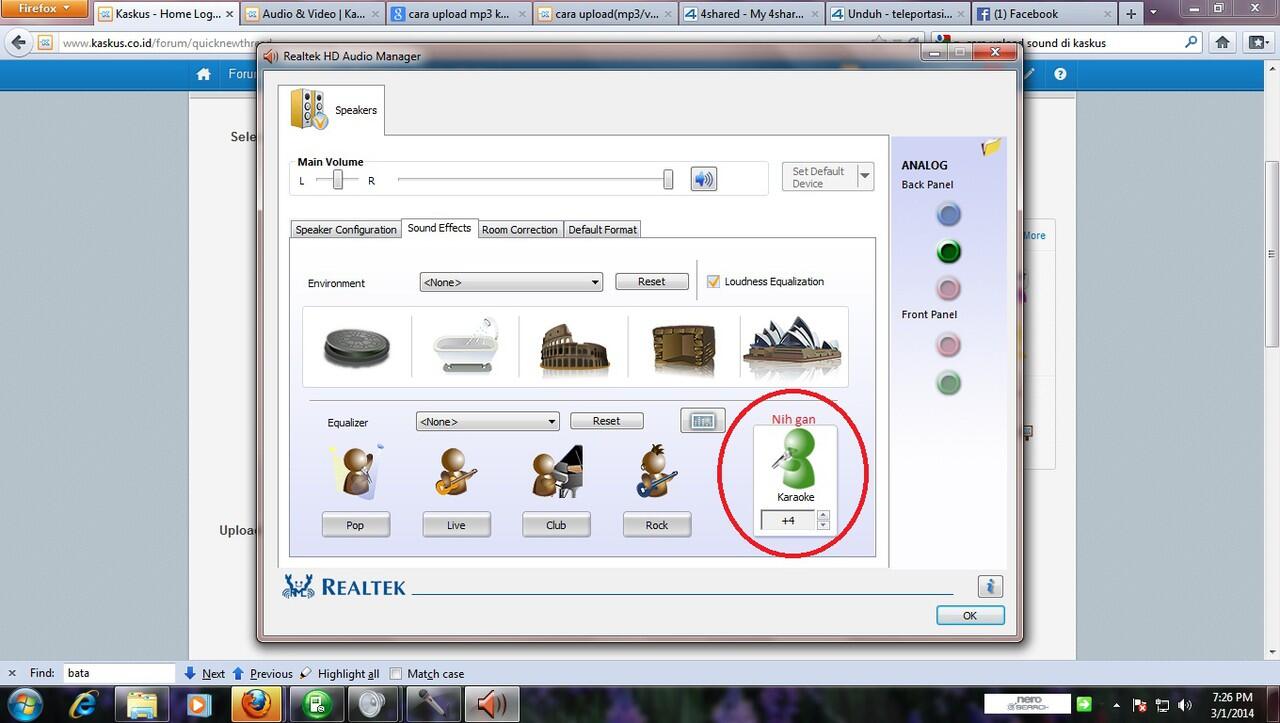Click the Equalizer Reset button
1280x723 pixels.
[606, 421]
